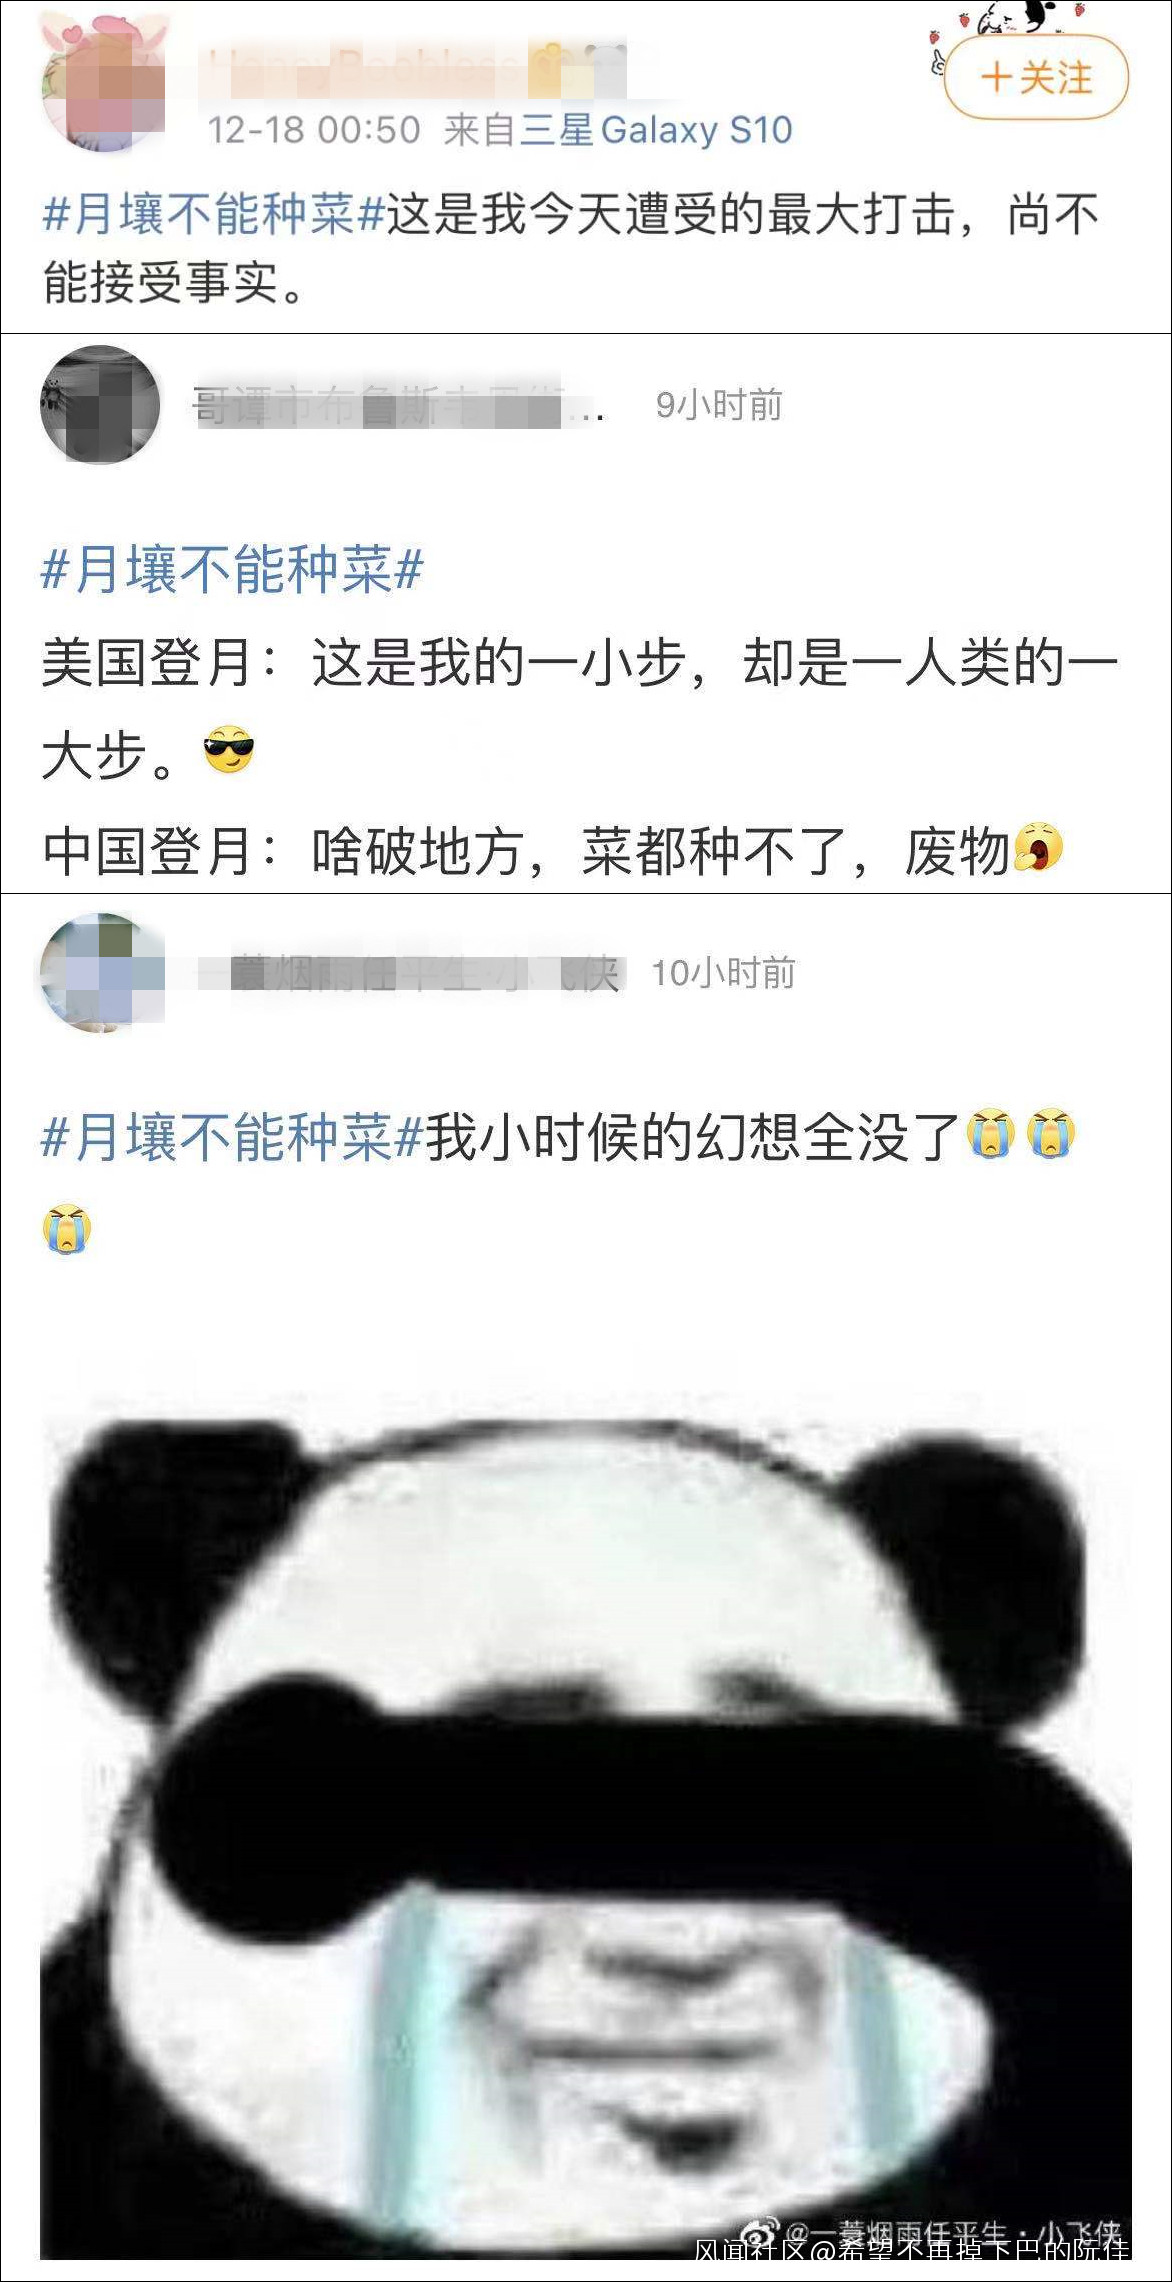Open the second commenter's blurred username

[398, 406]
